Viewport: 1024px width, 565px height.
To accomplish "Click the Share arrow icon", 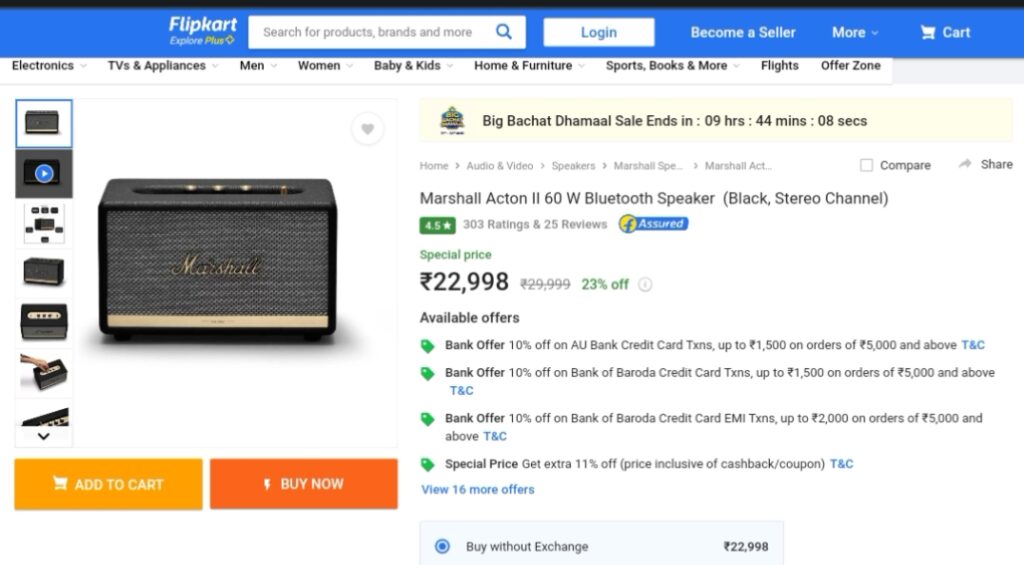I will [x=965, y=164].
